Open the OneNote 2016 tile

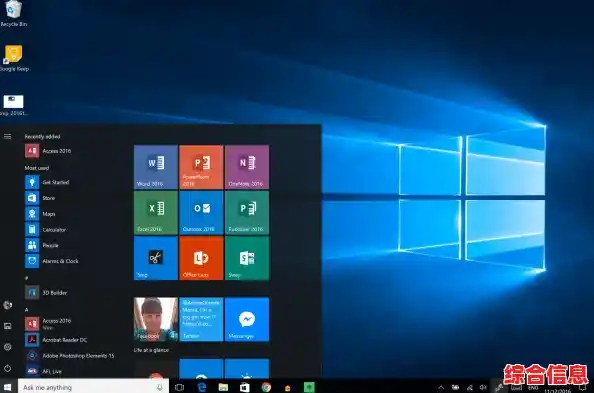coord(247,167)
